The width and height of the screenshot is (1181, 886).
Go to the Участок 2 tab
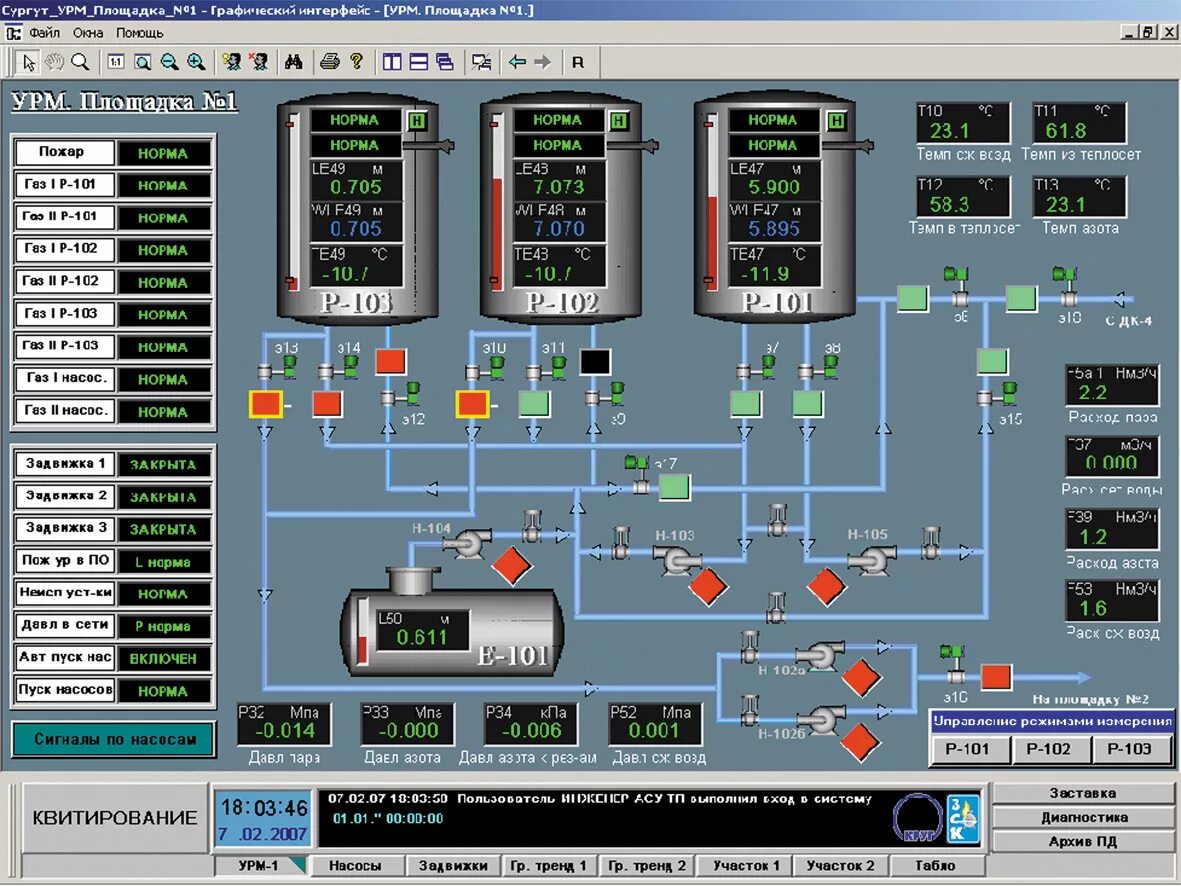[x=841, y=866]
